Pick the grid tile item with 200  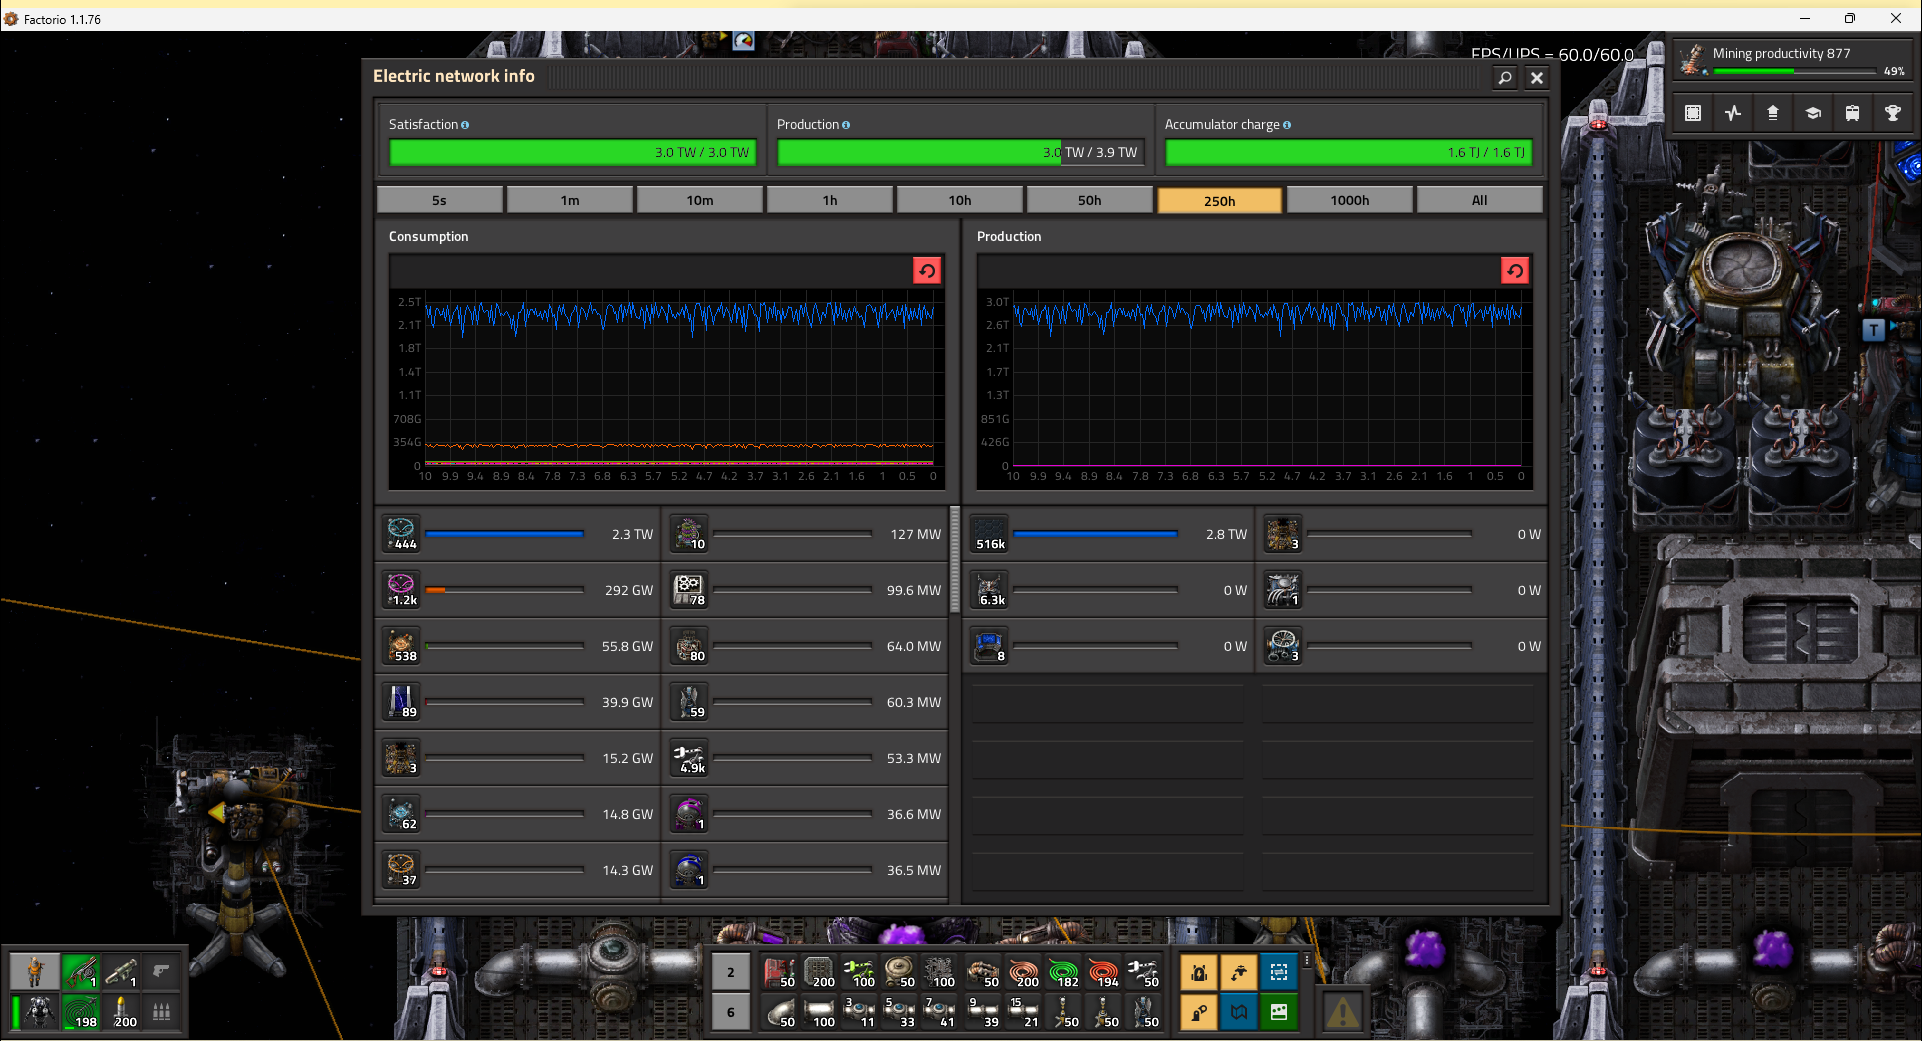(x=819, y=972)
